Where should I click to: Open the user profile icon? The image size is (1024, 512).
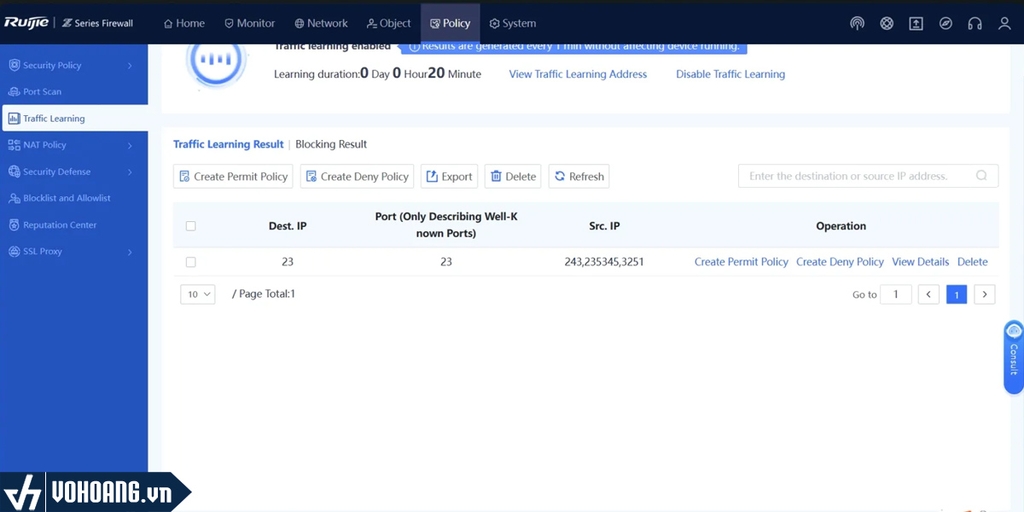click(x=1004, y=24)
